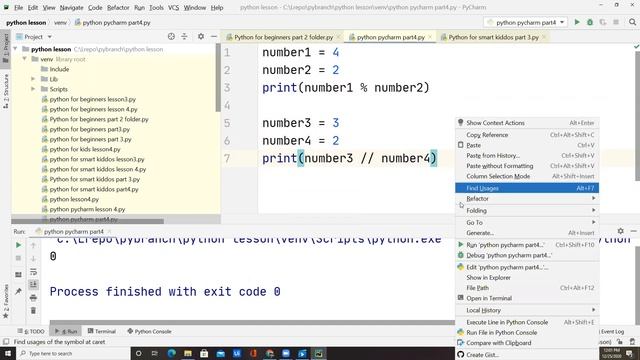Collapse the python lesson root folder
Viewport: 640px width, 360px height.
click(16, 49)
